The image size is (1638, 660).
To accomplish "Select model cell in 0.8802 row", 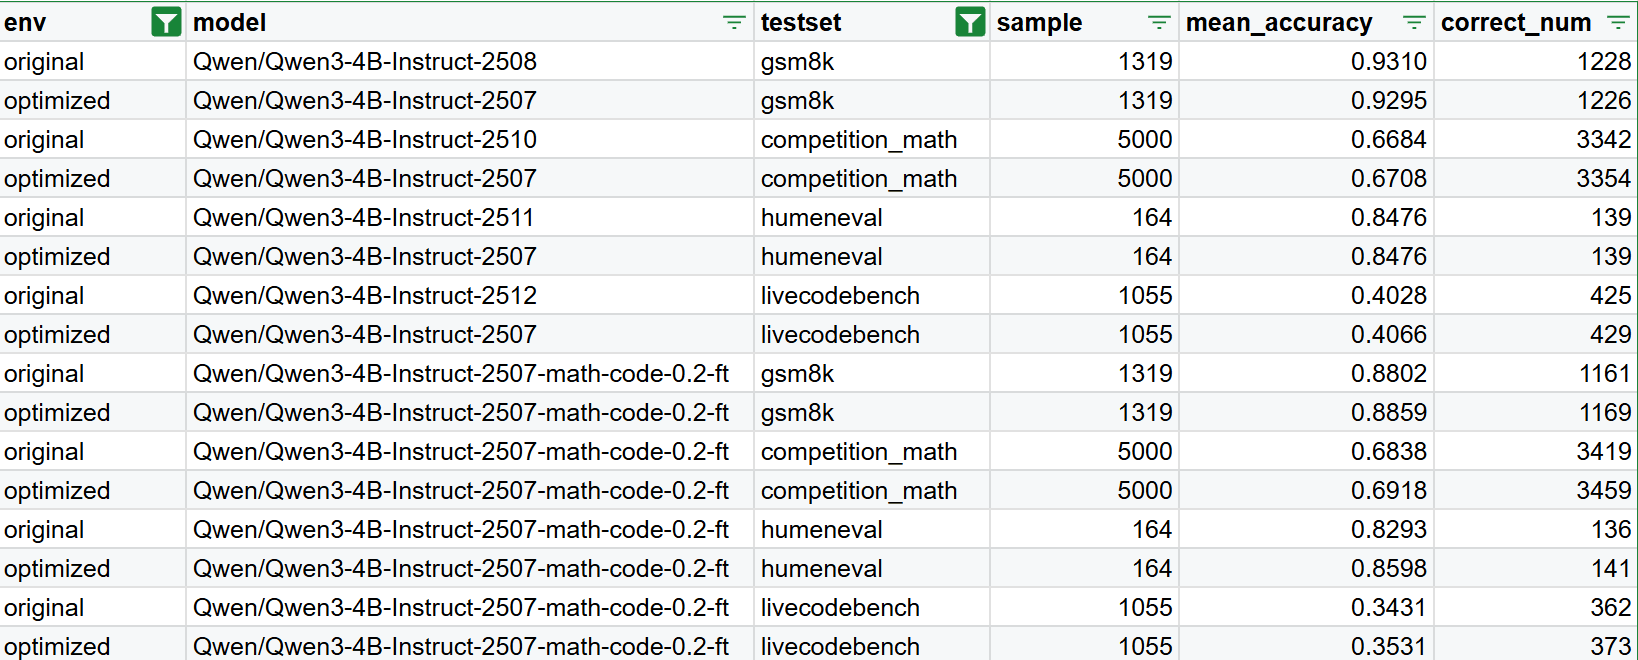I will pyautogui.click(x=470, y=373).
